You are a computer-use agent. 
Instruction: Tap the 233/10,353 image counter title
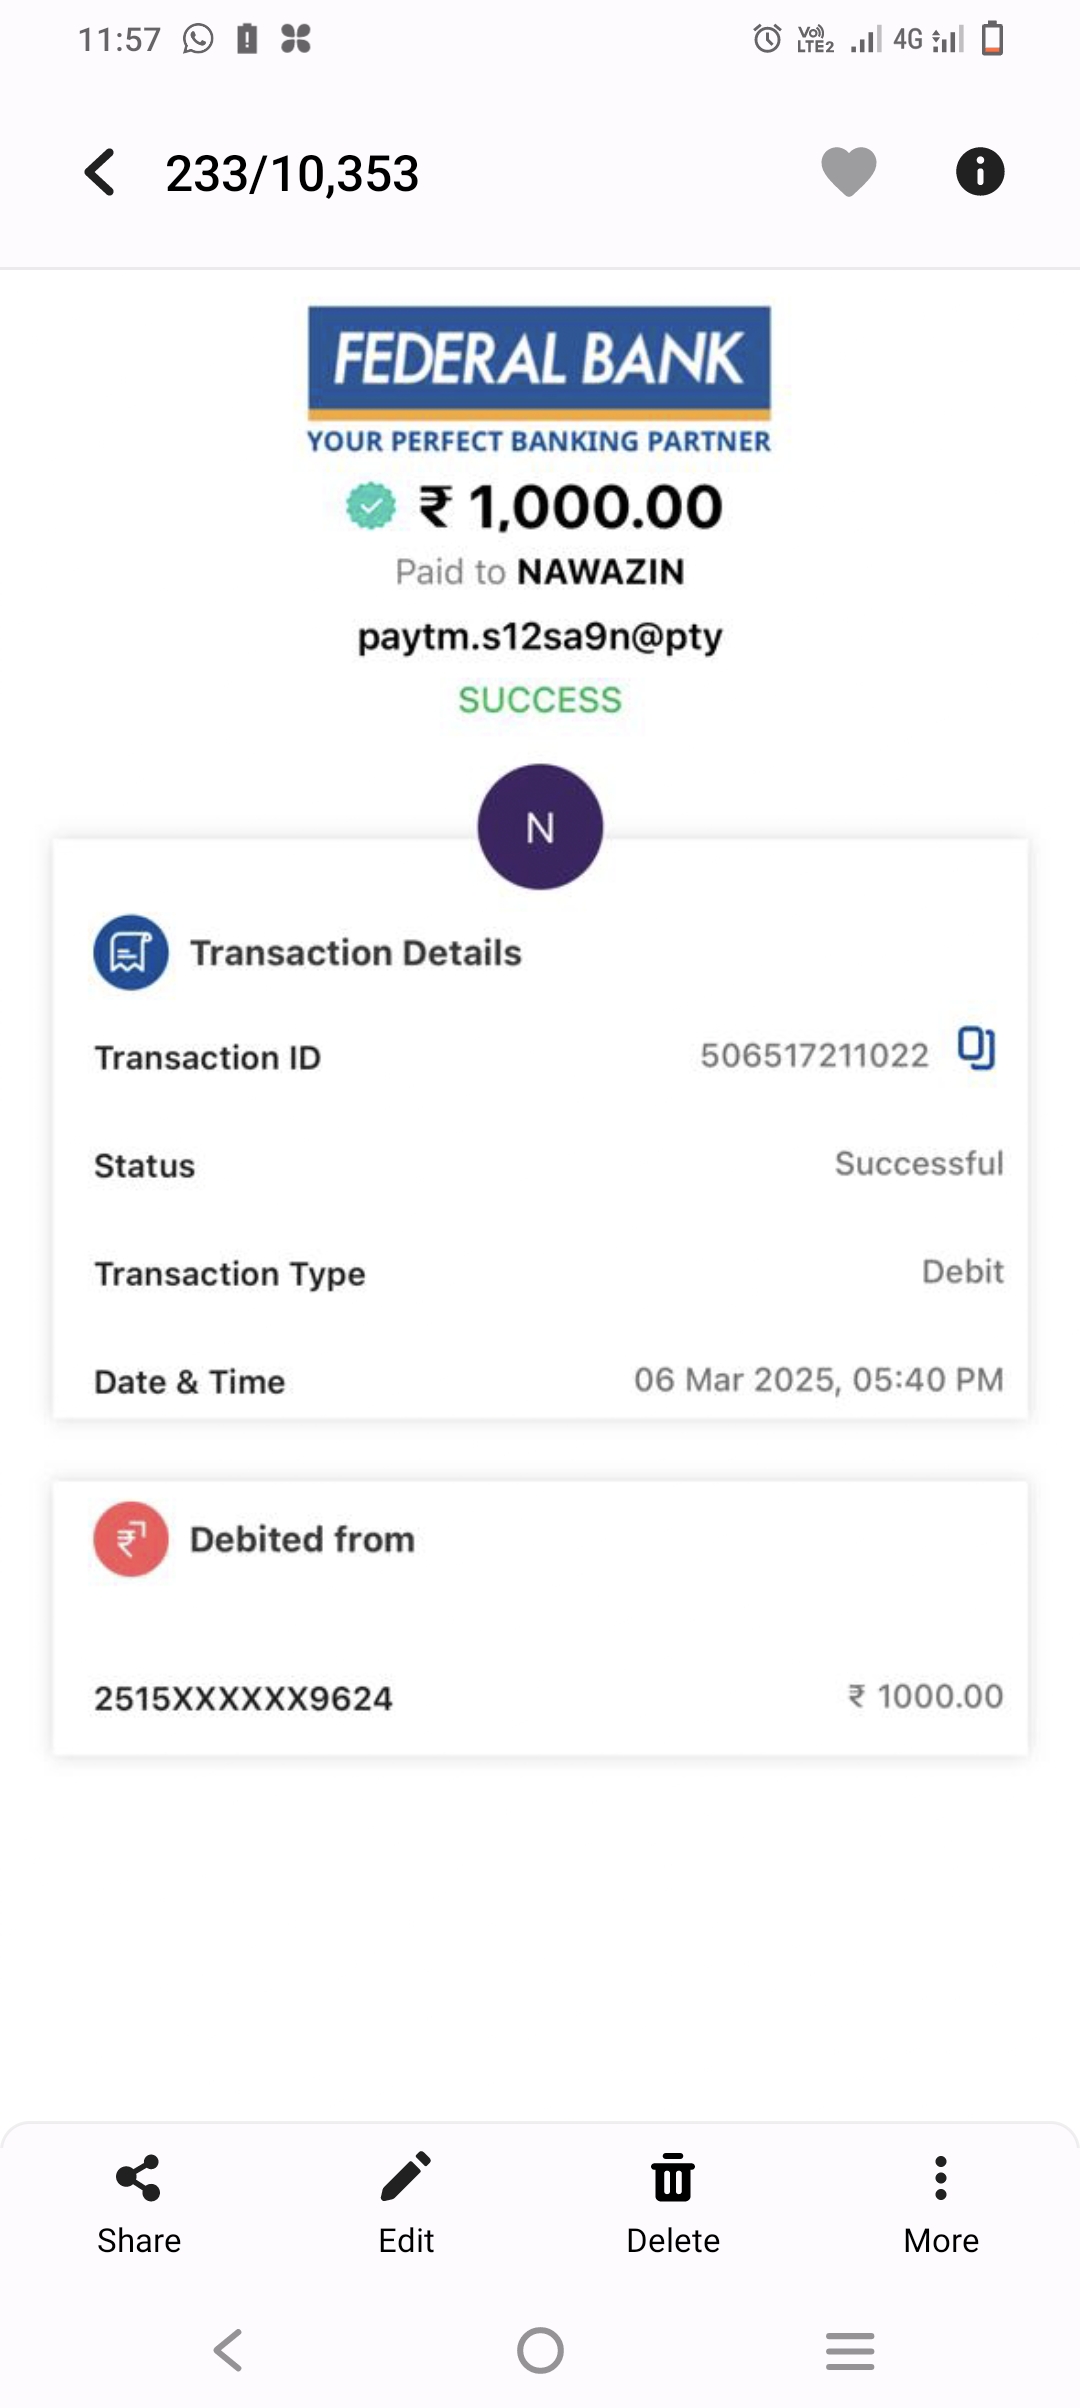pos(292,173)
